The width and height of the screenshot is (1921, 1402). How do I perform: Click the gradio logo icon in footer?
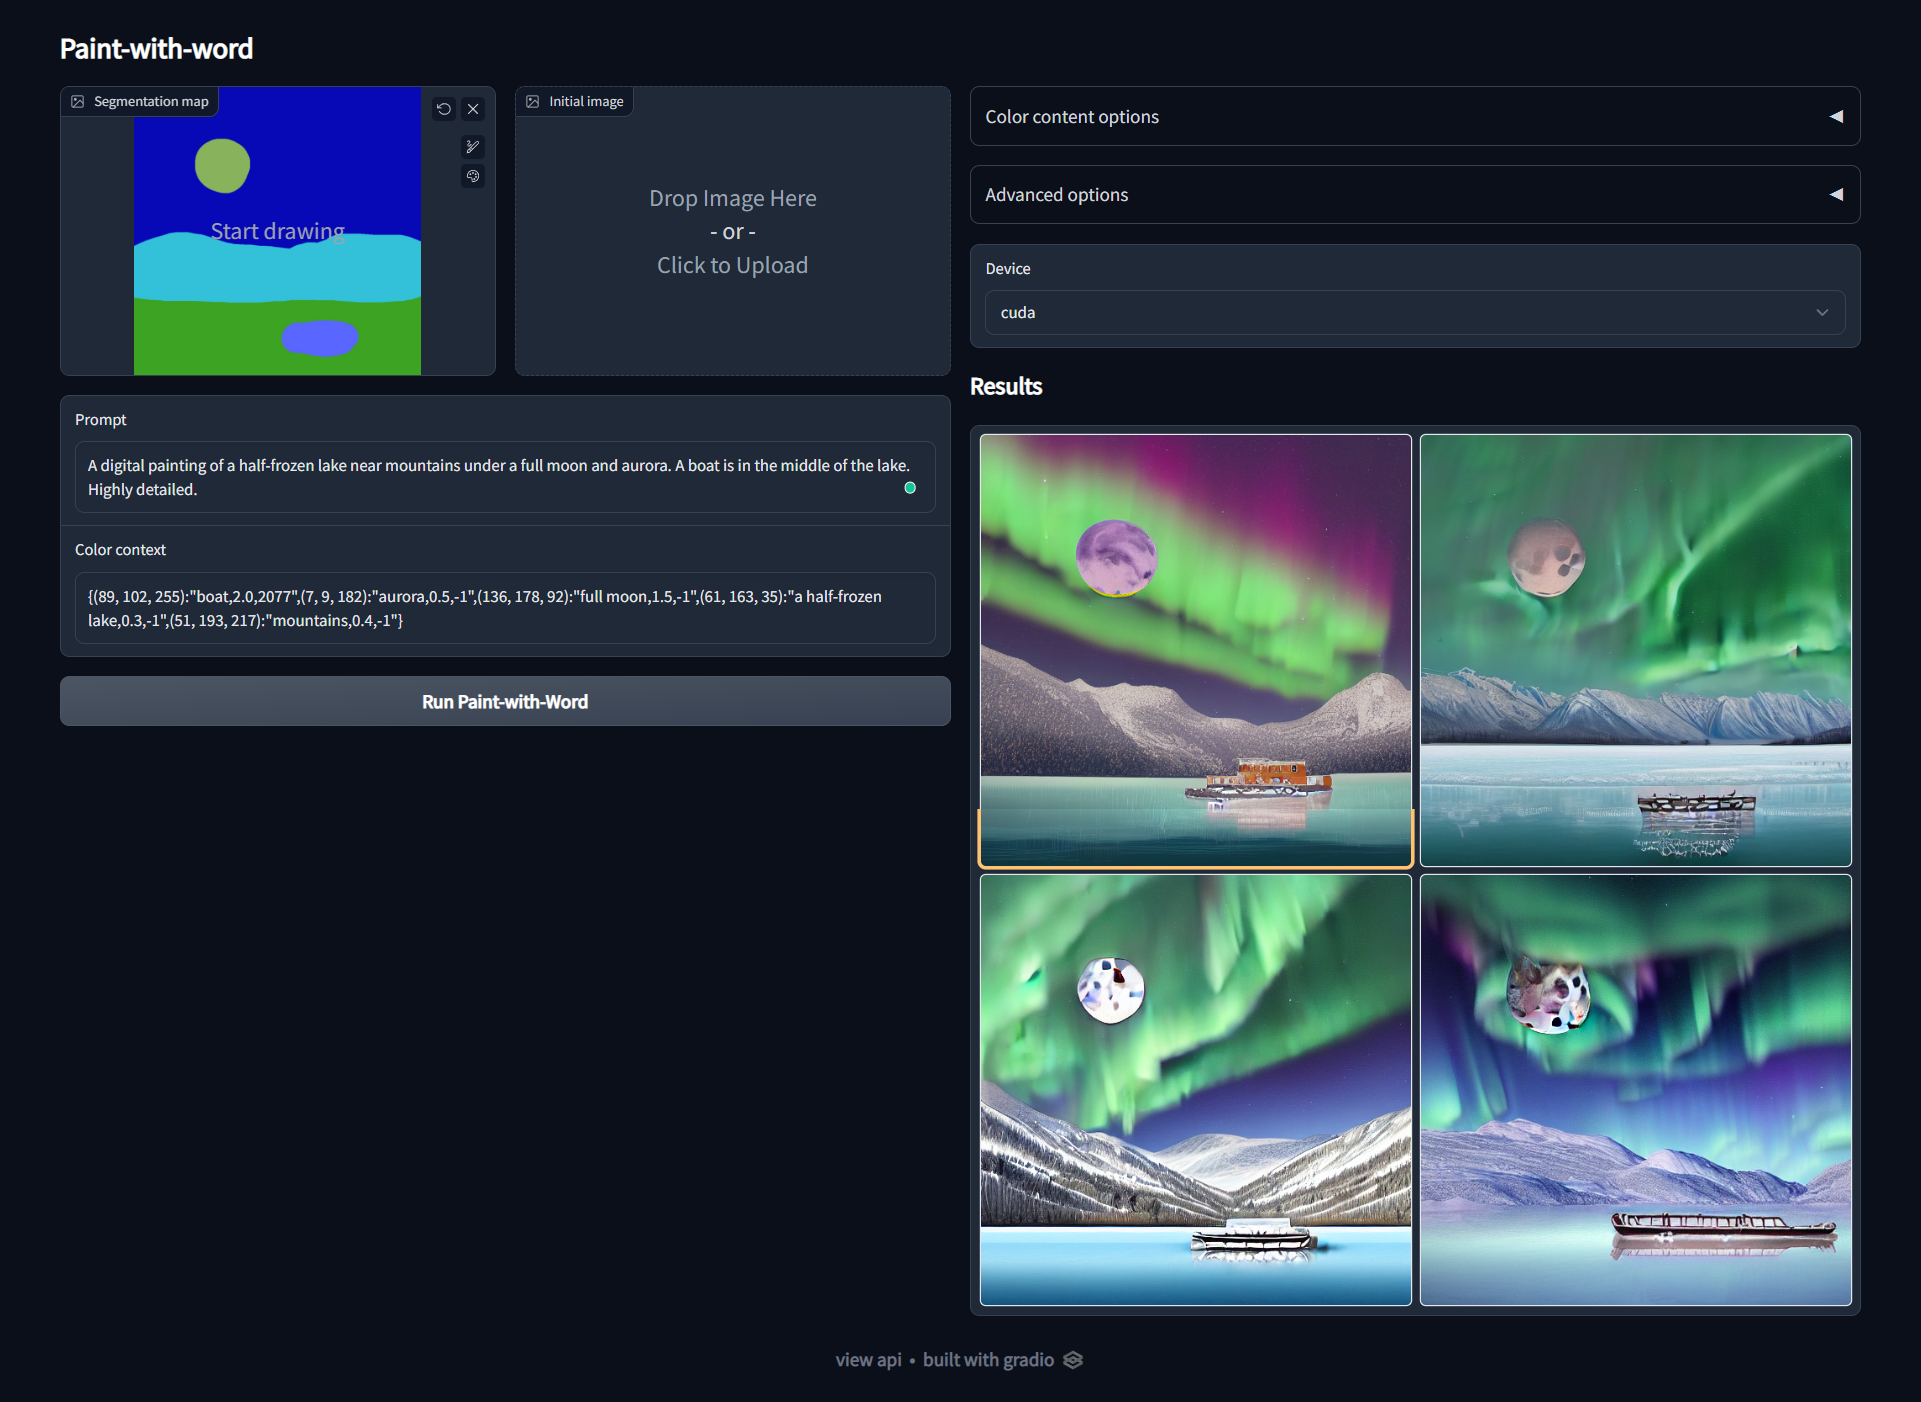coord(1073,1360)
